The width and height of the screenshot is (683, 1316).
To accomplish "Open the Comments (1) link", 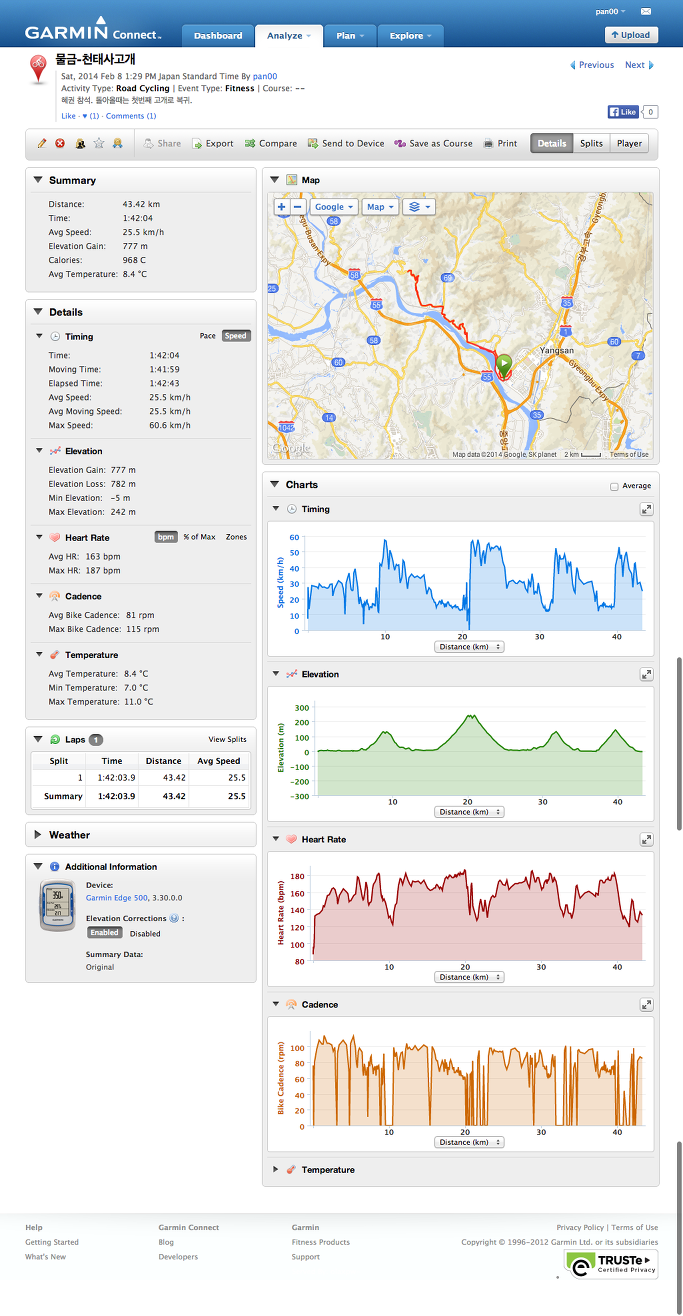I will coord(131,116).
